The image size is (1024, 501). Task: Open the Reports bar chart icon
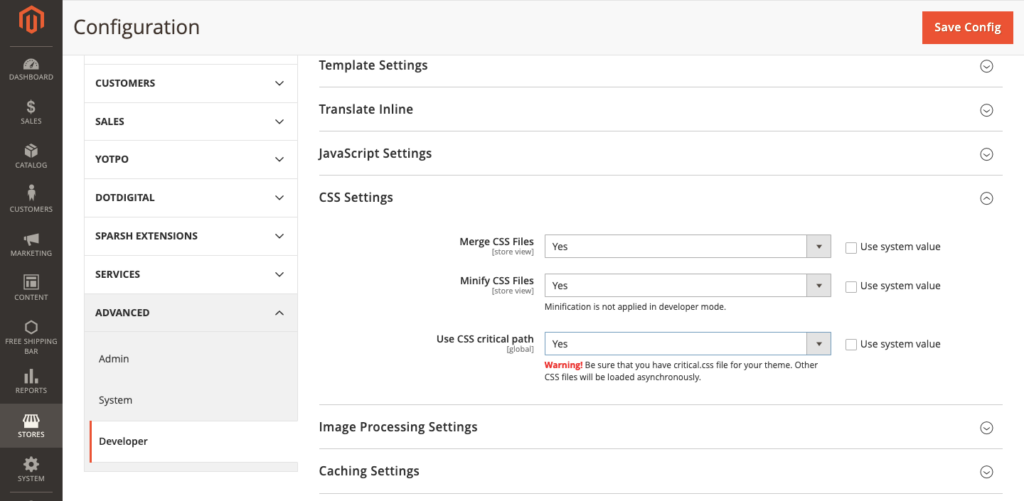pos(31,376)
